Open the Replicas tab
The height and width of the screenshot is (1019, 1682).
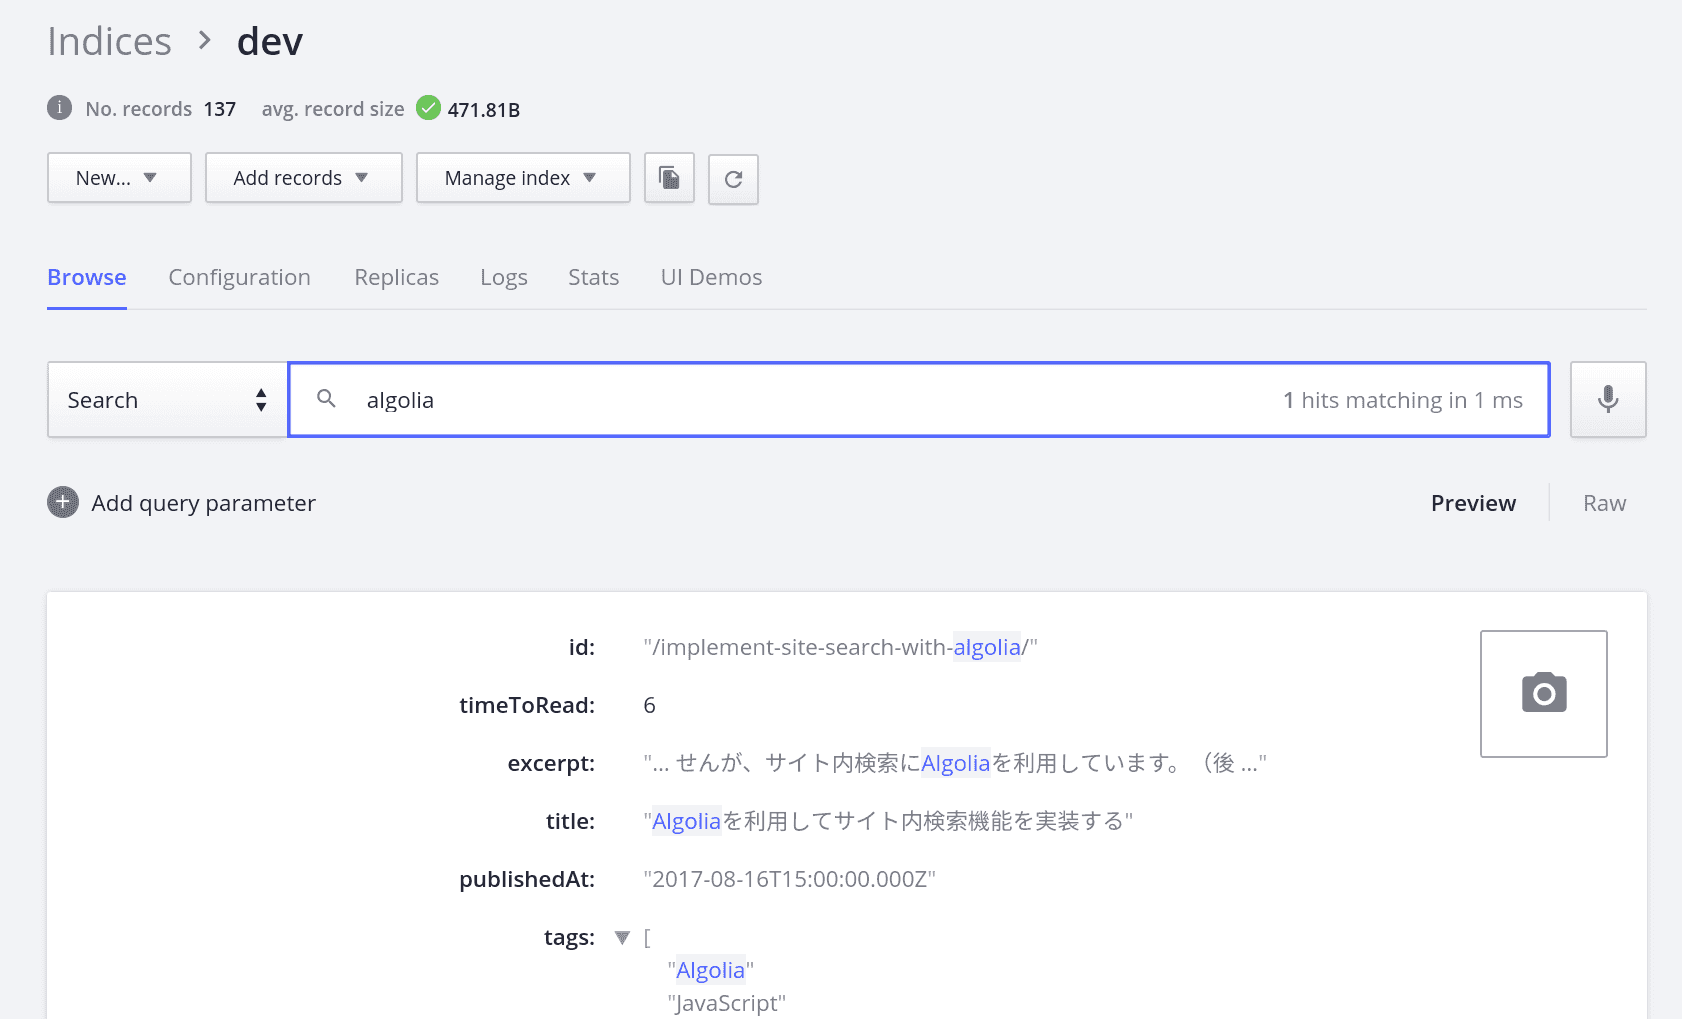[x=396, y=277]
